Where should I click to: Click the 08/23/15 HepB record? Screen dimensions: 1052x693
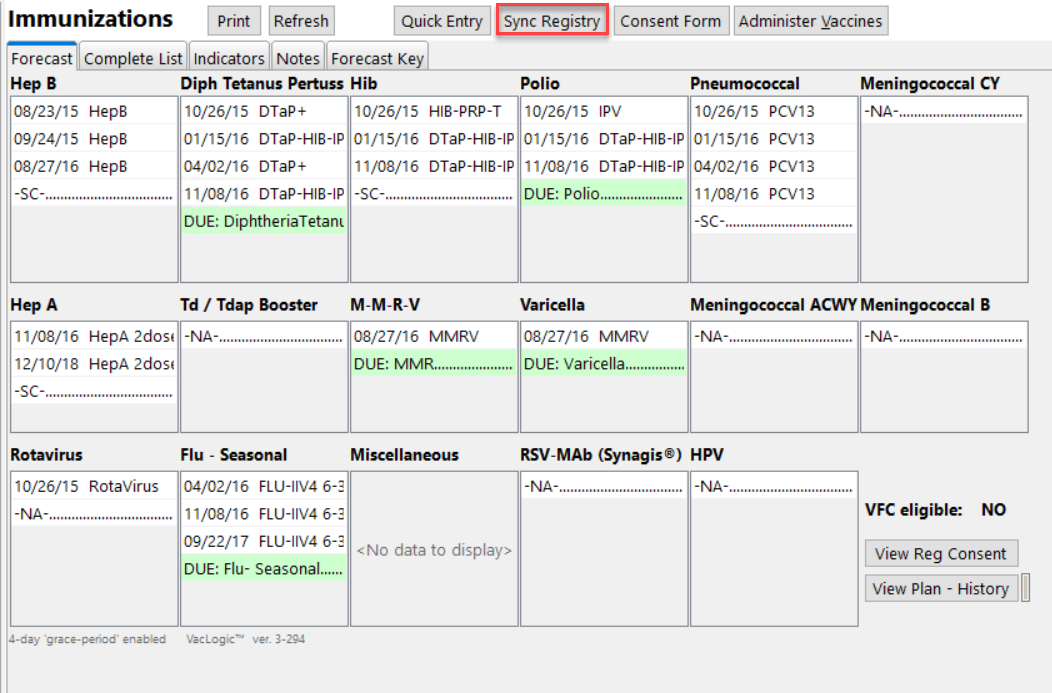click(93, 111)
